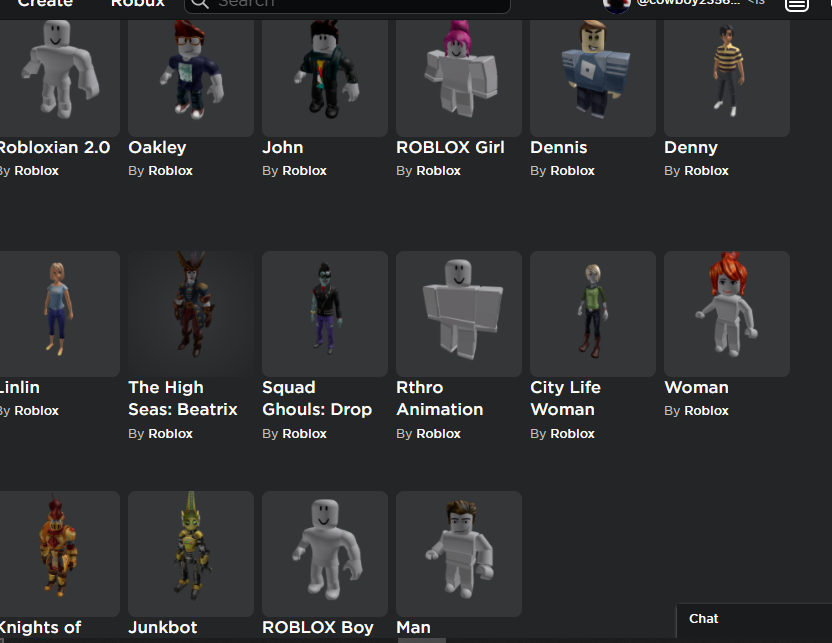
Task: Open Roblox creator link under High Seas: Beatrix
Action: click(x=170, y=434)
